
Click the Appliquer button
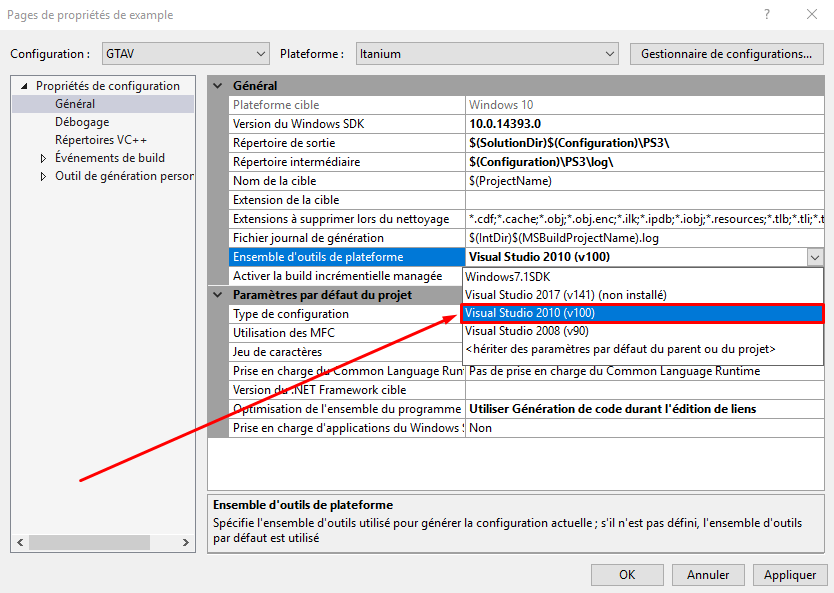click(789, 575)
